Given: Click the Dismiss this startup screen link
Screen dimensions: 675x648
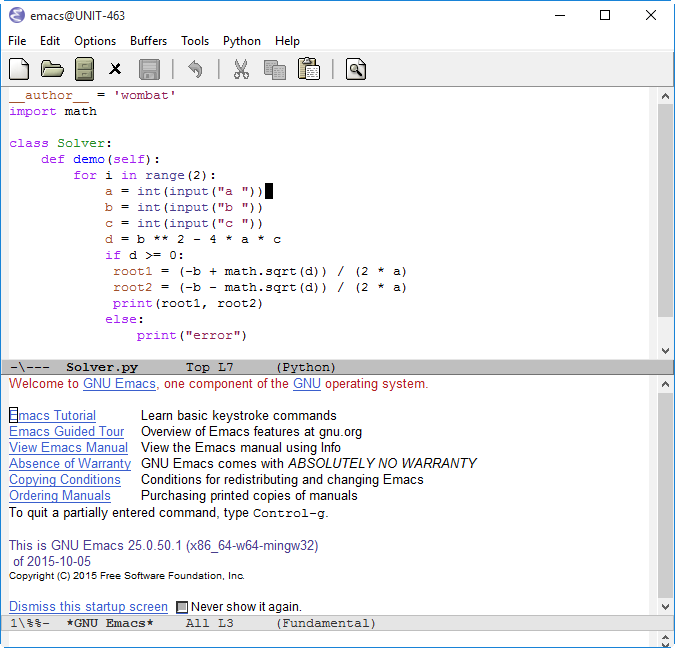Looking at the screenshot, I should point(88,607).
